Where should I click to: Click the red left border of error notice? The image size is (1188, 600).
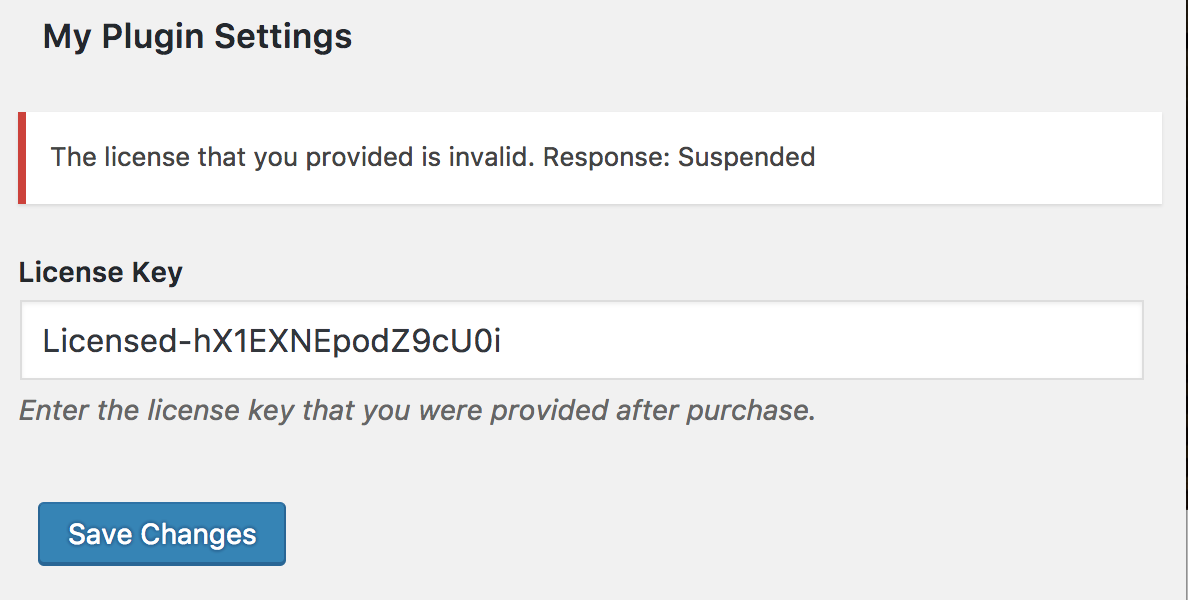[x=21, y=158]
